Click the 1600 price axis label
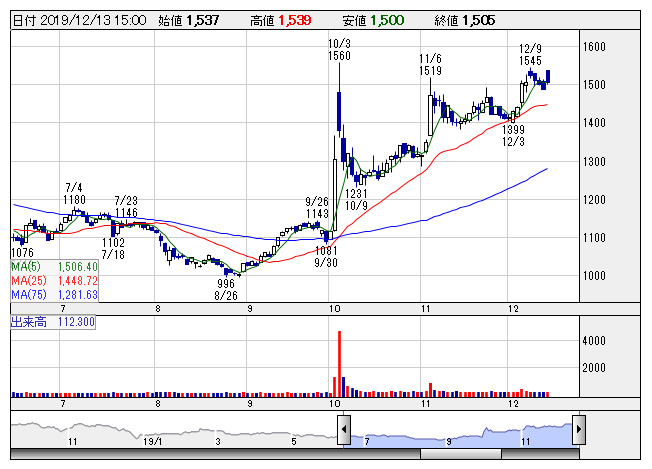 pos(594,47)
